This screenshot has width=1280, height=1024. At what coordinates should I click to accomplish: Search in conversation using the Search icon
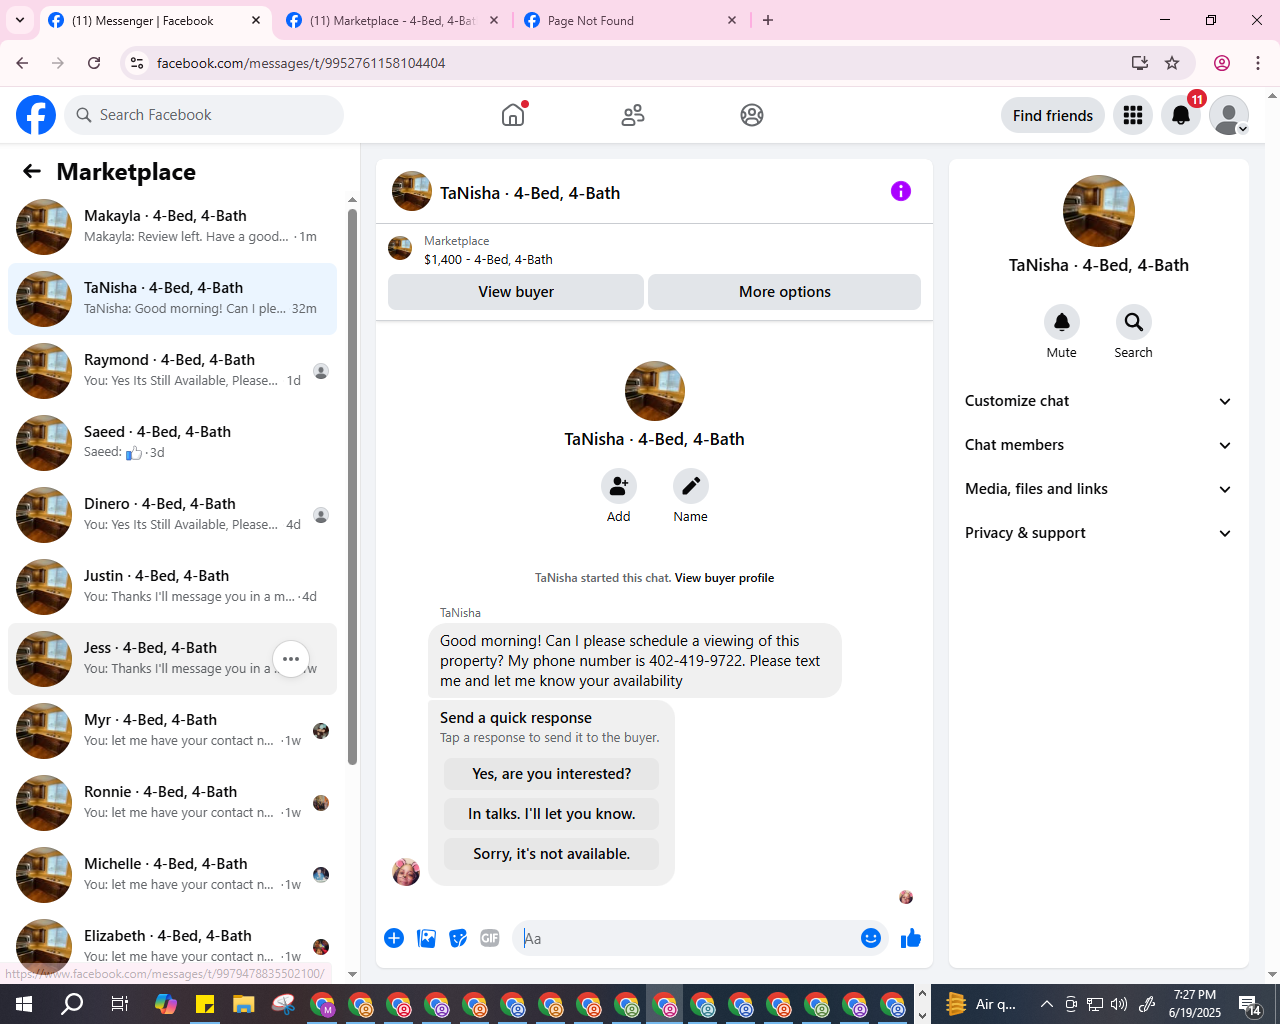pyautogui.click(x=1133, y=322)
